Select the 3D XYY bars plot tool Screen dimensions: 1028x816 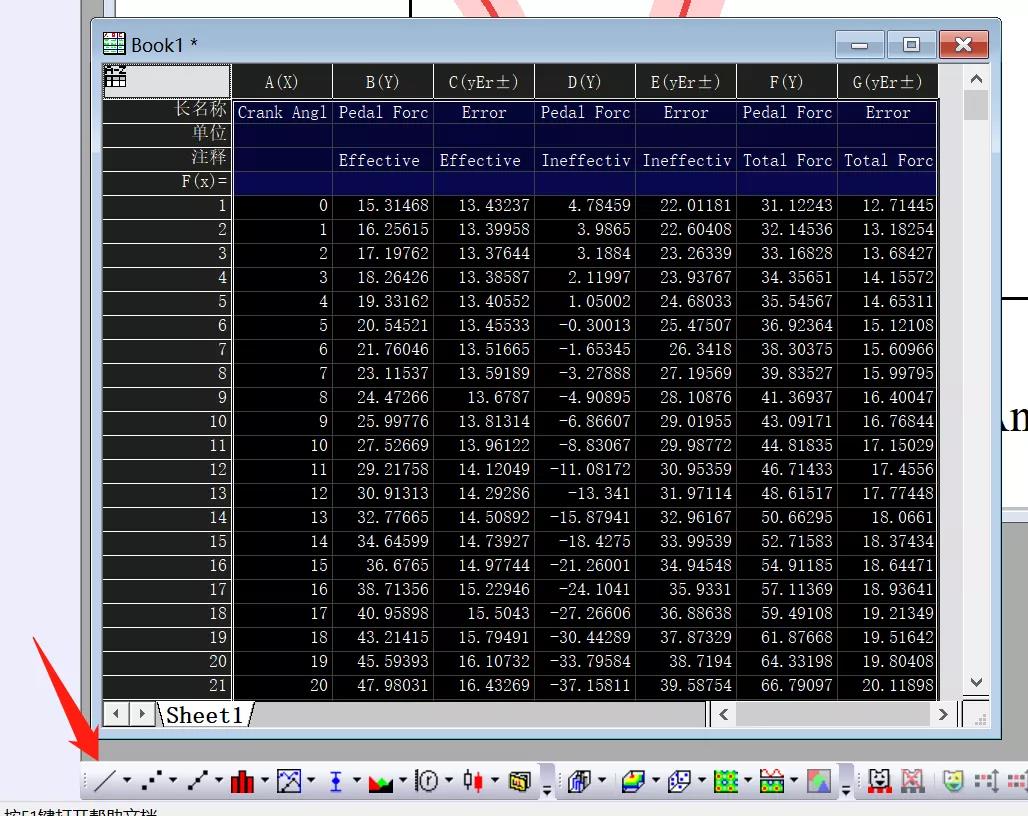580,781
